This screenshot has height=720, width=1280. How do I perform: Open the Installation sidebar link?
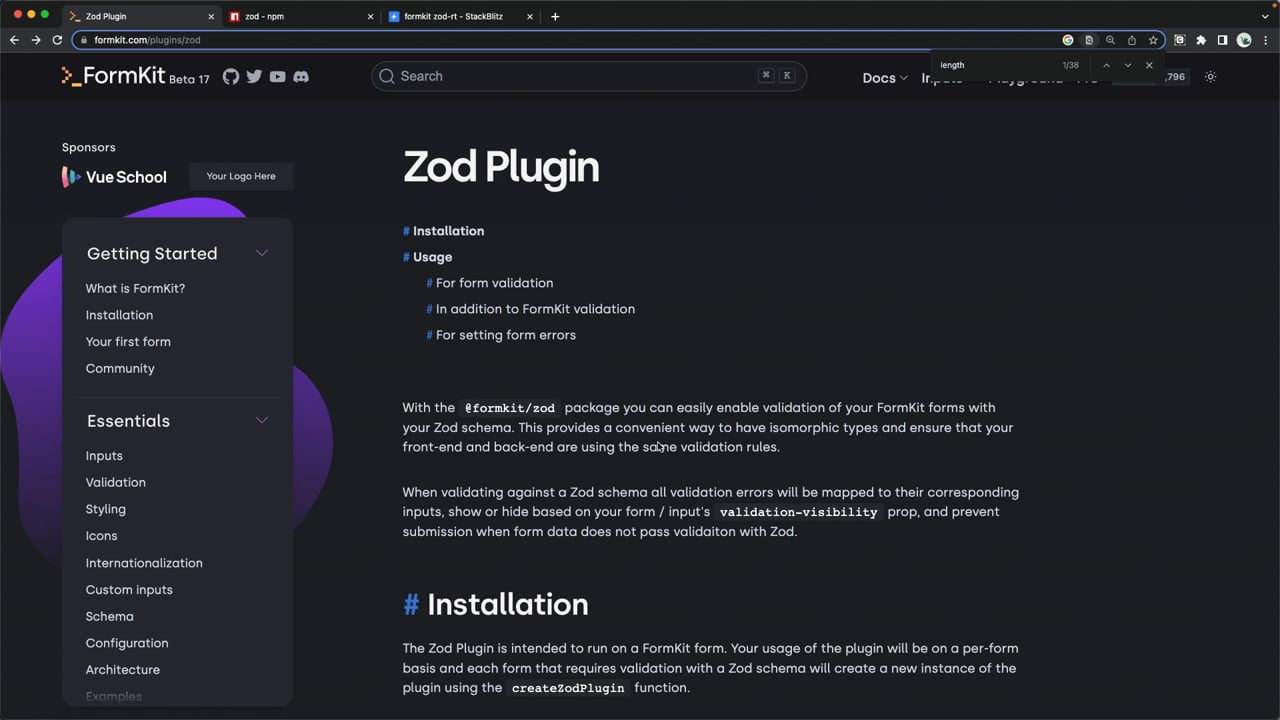point(119,315)
